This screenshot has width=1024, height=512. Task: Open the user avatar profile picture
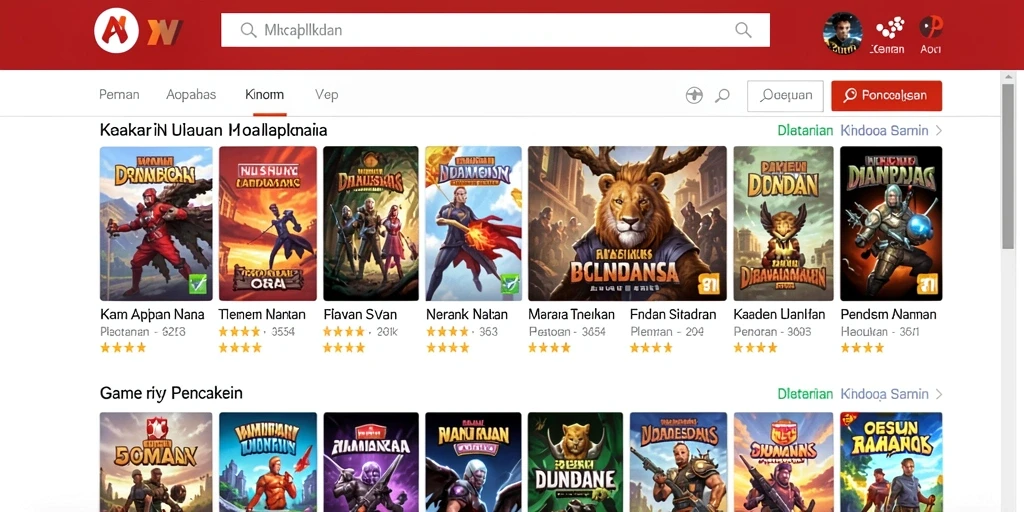coord(842,33)
